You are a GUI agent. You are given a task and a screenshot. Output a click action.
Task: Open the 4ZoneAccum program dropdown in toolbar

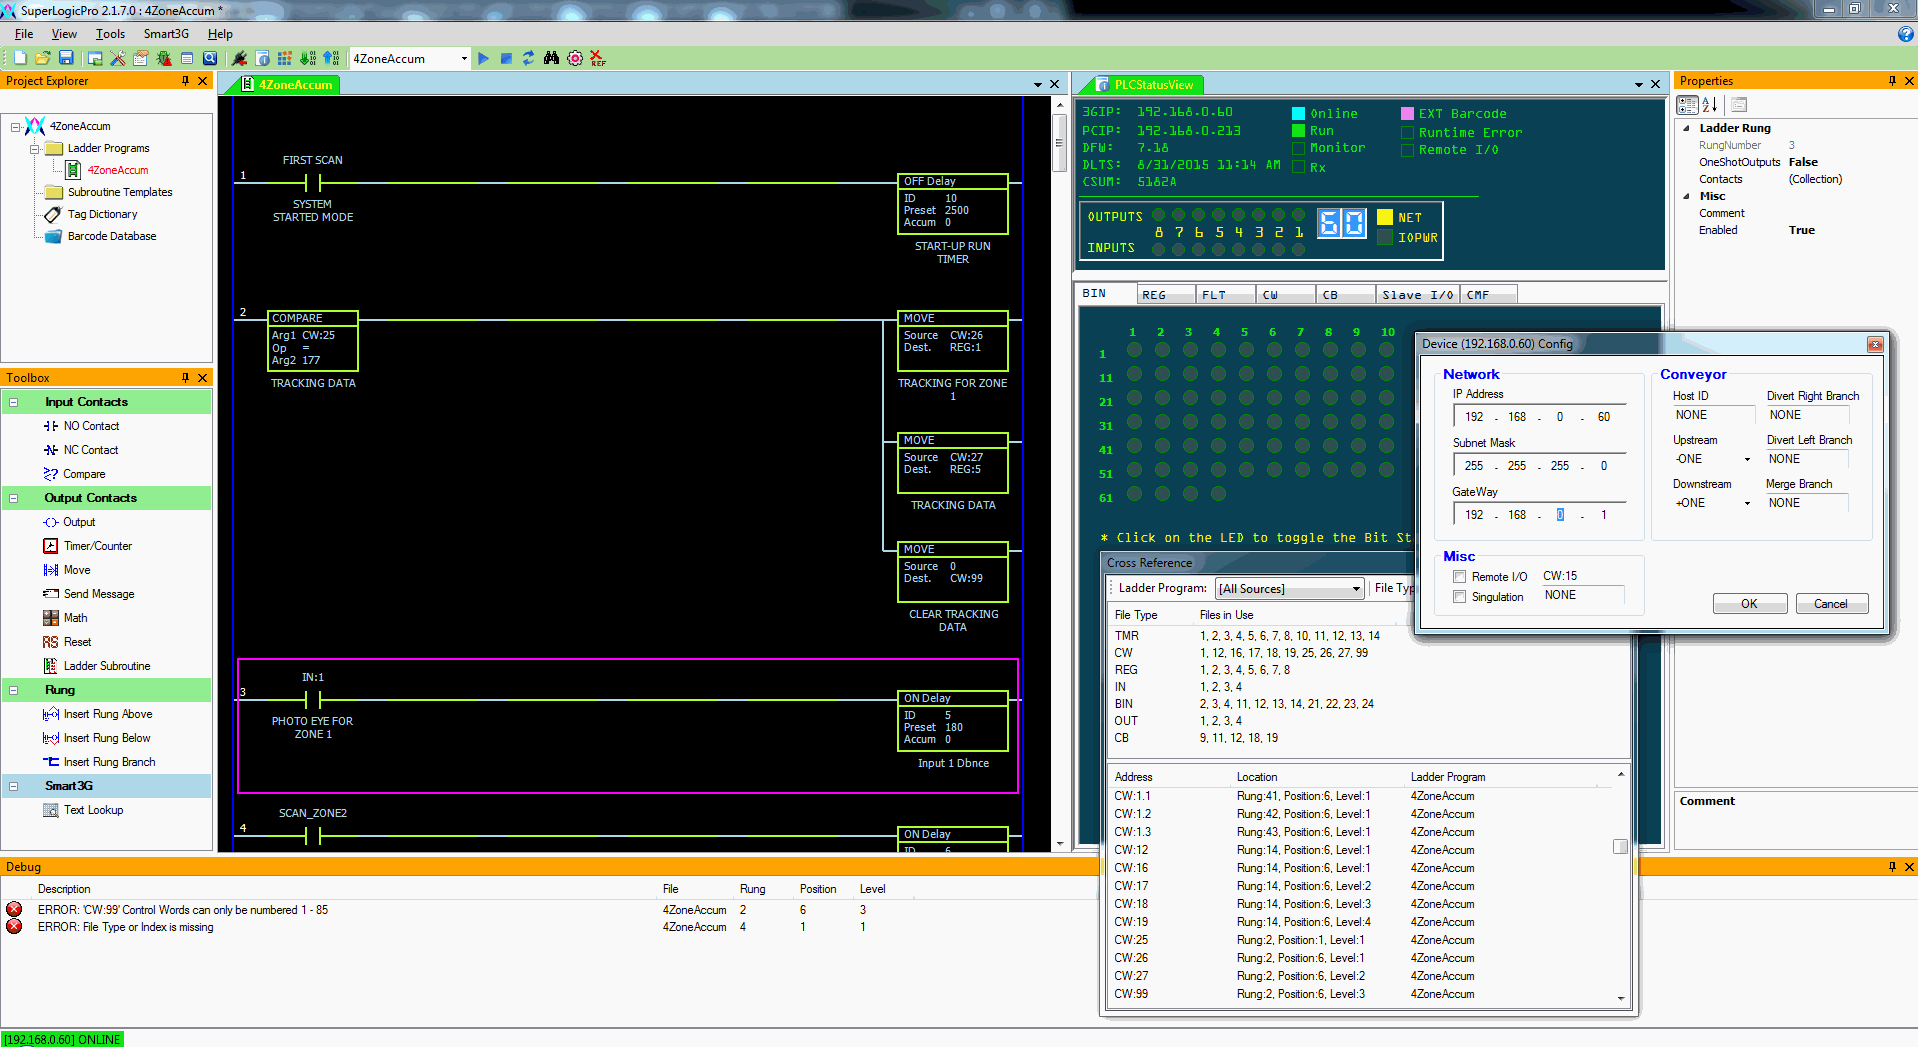[x=464, y=59]
